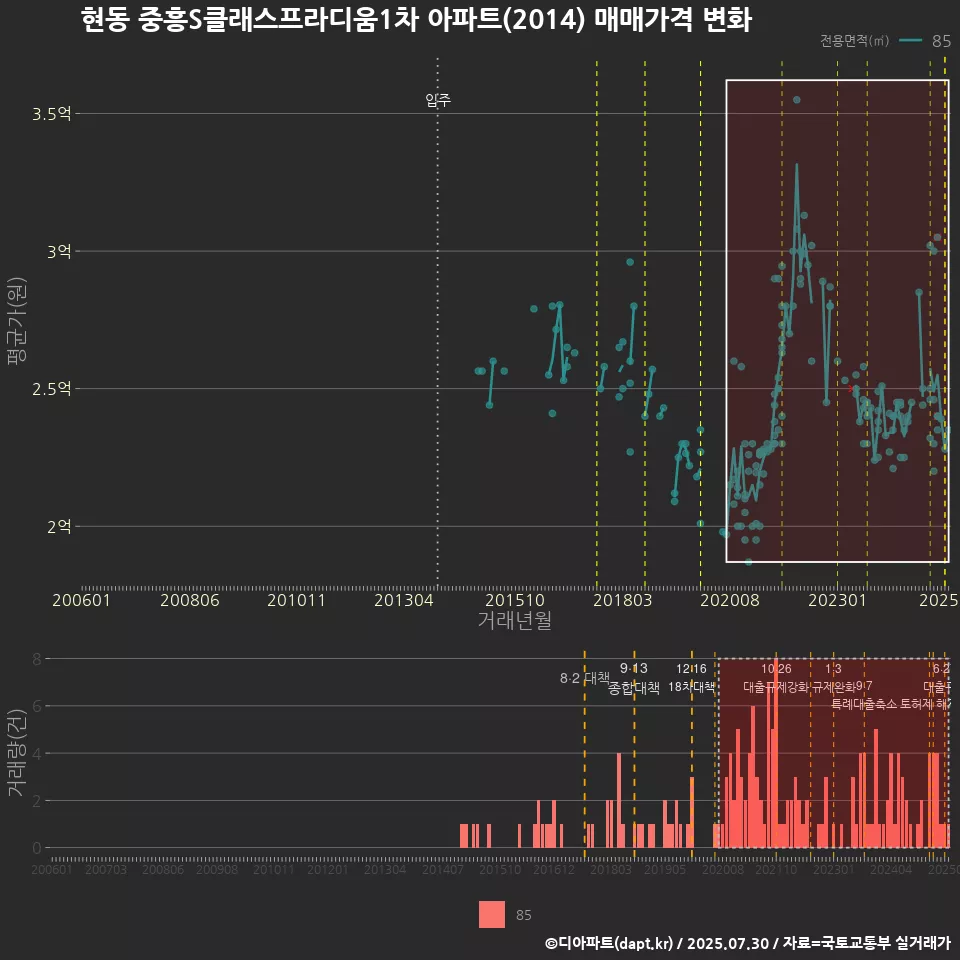Viewport: 960px width, 960px height.
Task: Click 201612 on the volume chart axis
Action: click(x=553, y=869)
